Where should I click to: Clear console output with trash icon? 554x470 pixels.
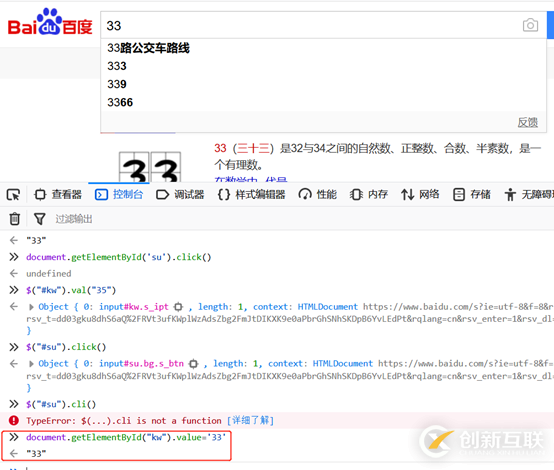pos(14,219)
